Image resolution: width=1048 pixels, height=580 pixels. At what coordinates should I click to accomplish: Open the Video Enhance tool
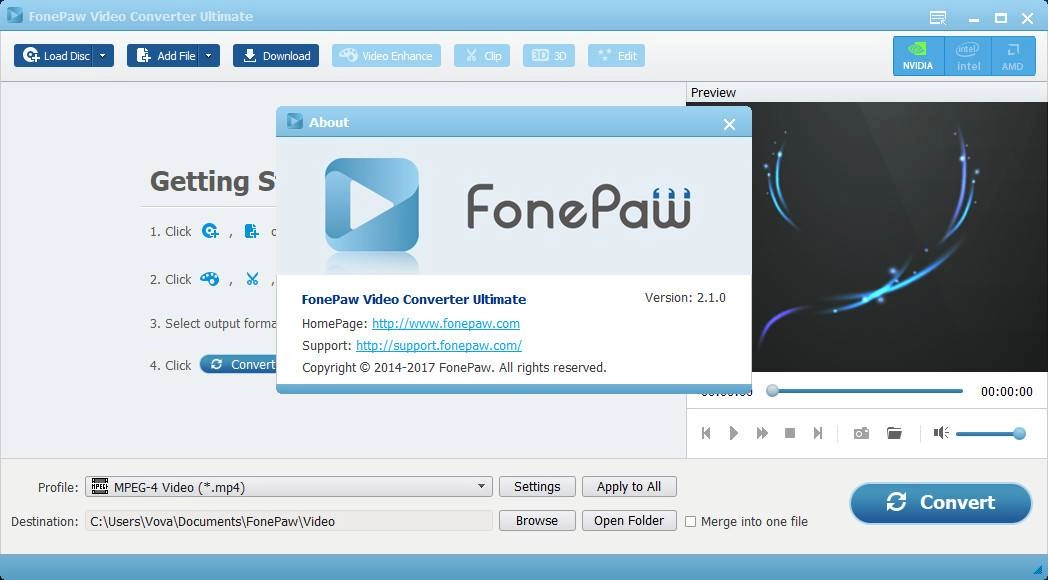(x=386, y=55)
